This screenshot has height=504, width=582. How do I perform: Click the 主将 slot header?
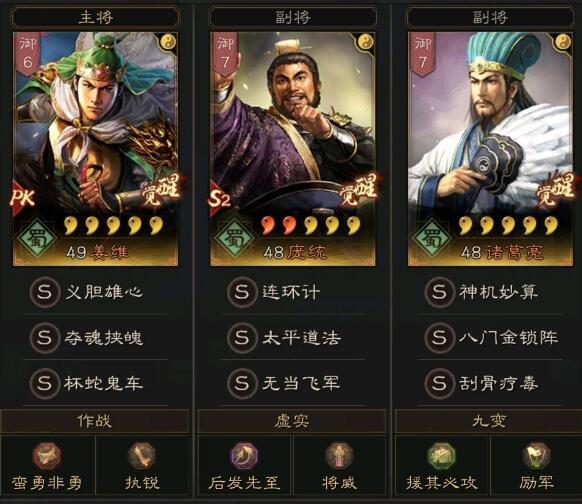[95, 17]
